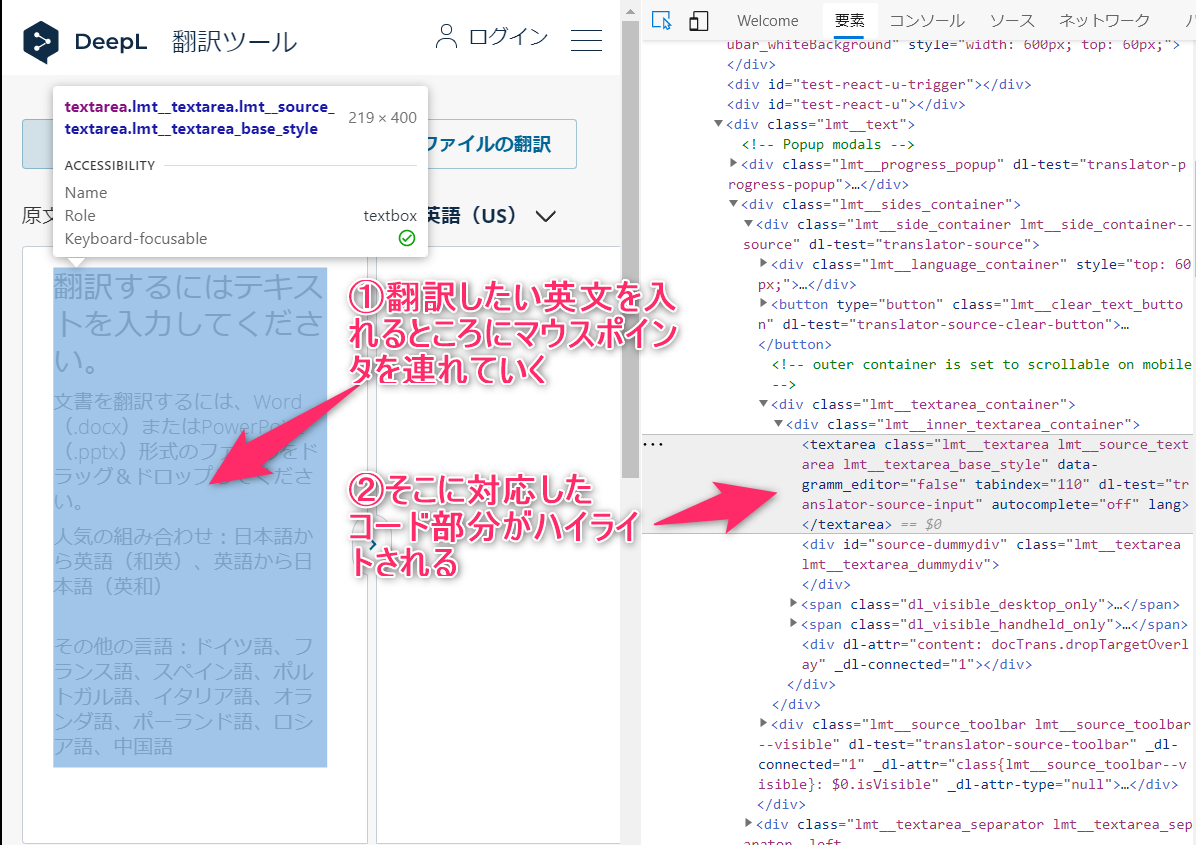Screen dimensions: 1196x845
Task: Click the scrollbar up arrow in DevTools
Action: click(631, 10)
